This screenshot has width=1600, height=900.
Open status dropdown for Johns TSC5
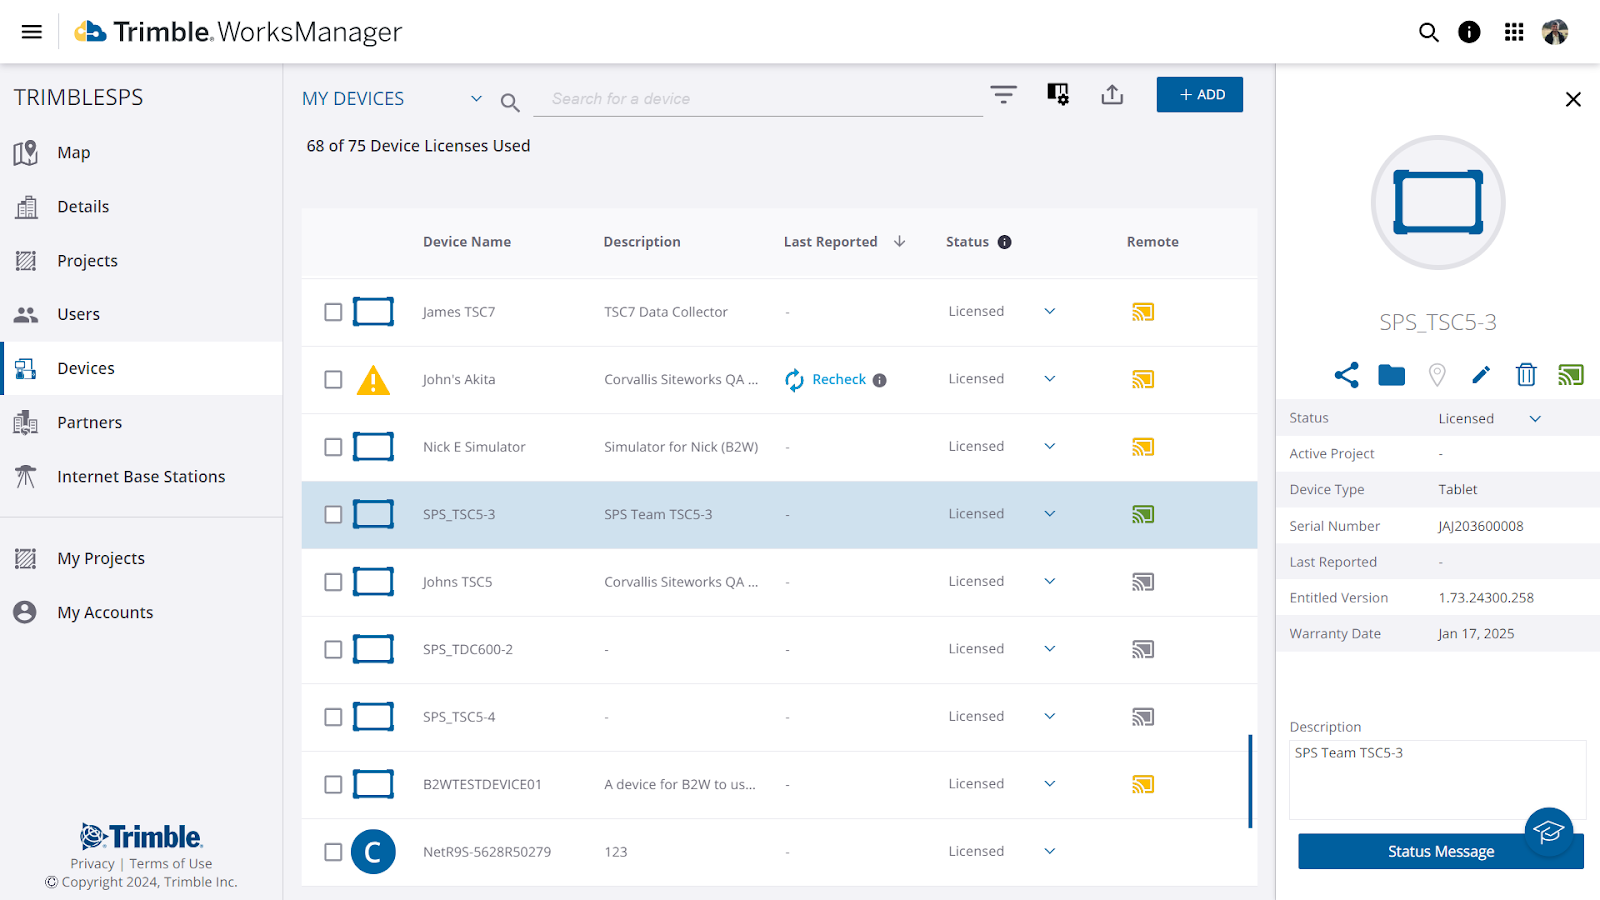click(x=1050, y=581)
